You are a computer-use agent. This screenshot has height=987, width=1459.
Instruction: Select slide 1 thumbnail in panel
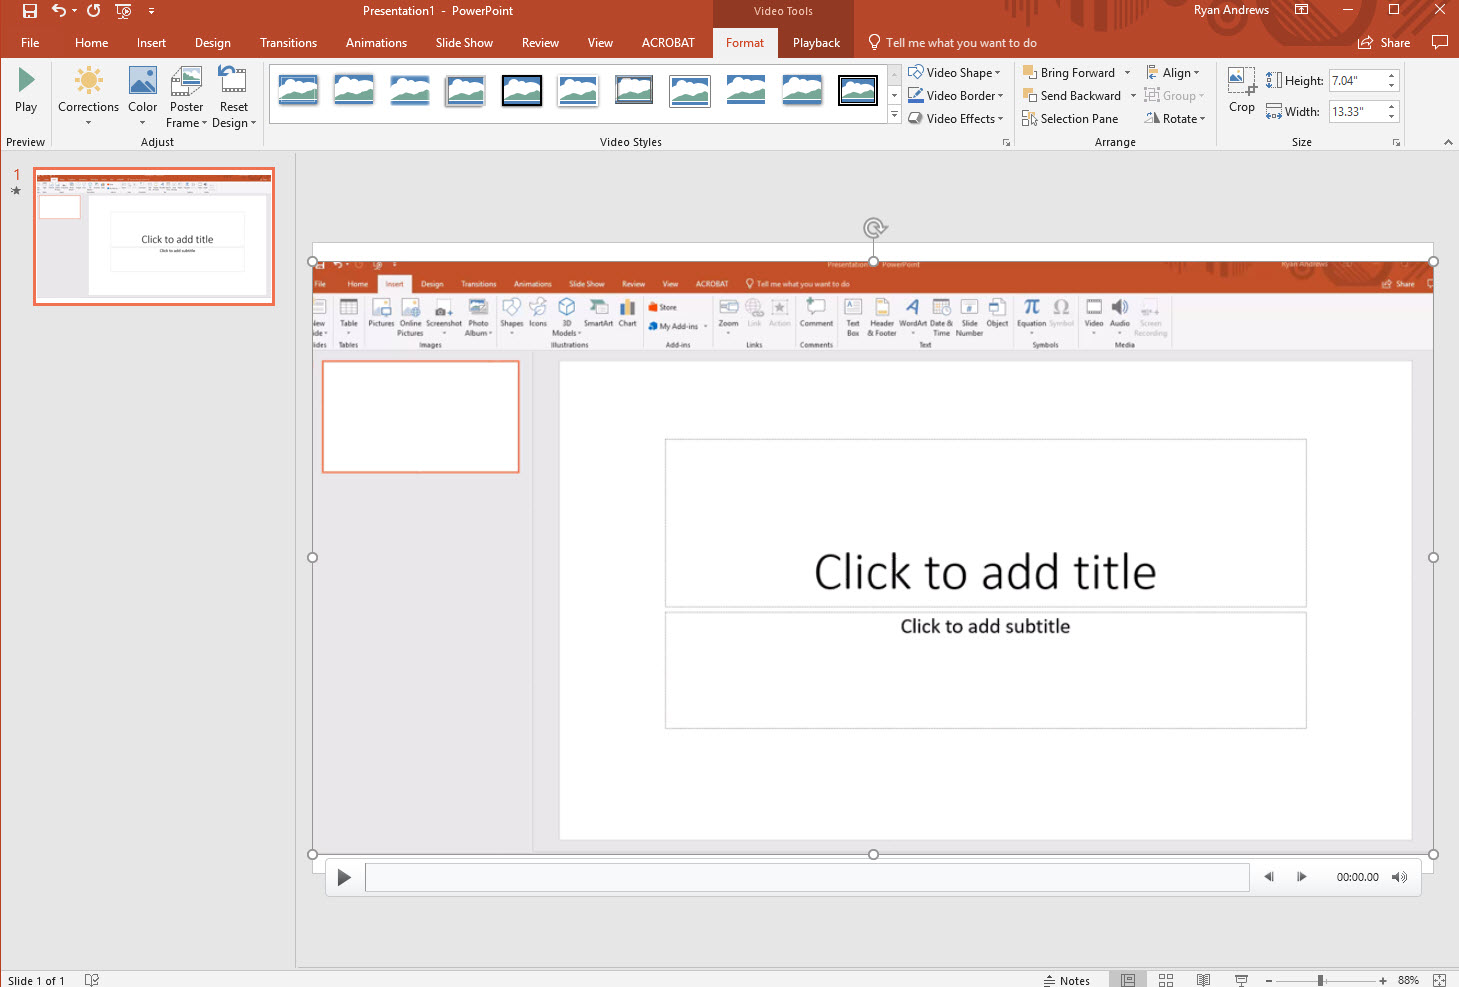click(154, 236)
